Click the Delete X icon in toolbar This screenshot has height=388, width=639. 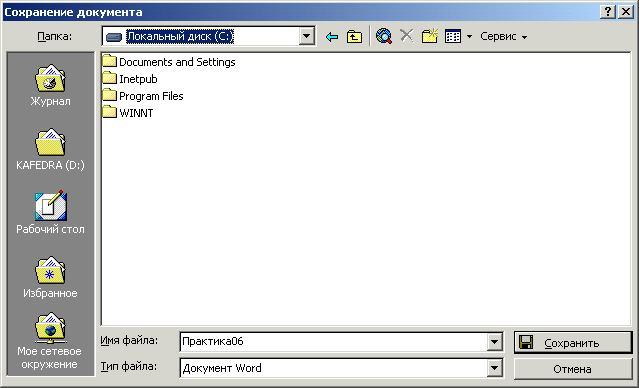[x=406, y=36]
